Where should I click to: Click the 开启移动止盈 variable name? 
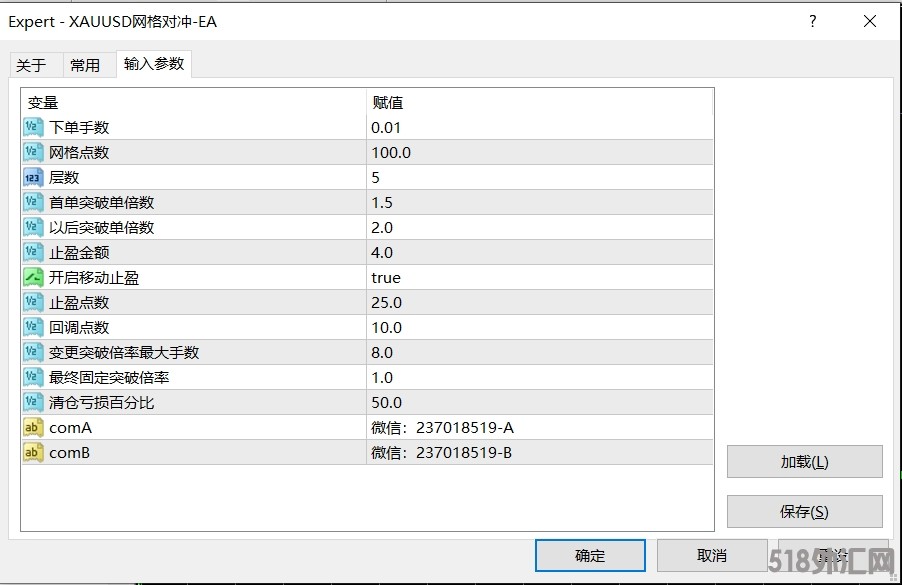[x=94, y=277]
